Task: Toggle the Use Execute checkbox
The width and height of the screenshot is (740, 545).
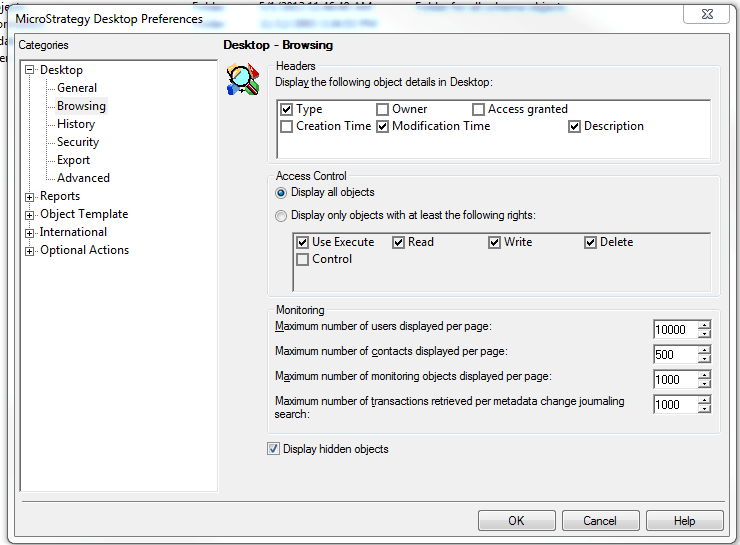Action: pos(303,243)
